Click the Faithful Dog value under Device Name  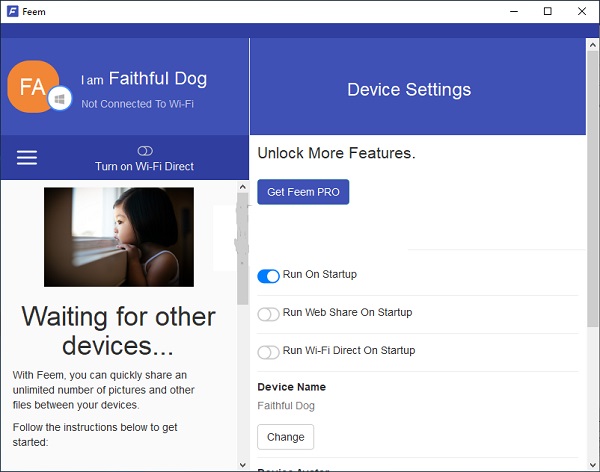tap(286, 406)
